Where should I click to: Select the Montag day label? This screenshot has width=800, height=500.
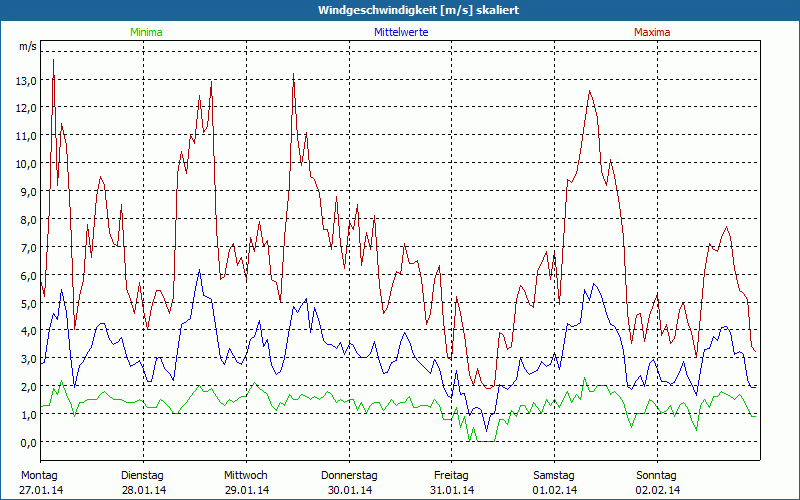(40, 475)
